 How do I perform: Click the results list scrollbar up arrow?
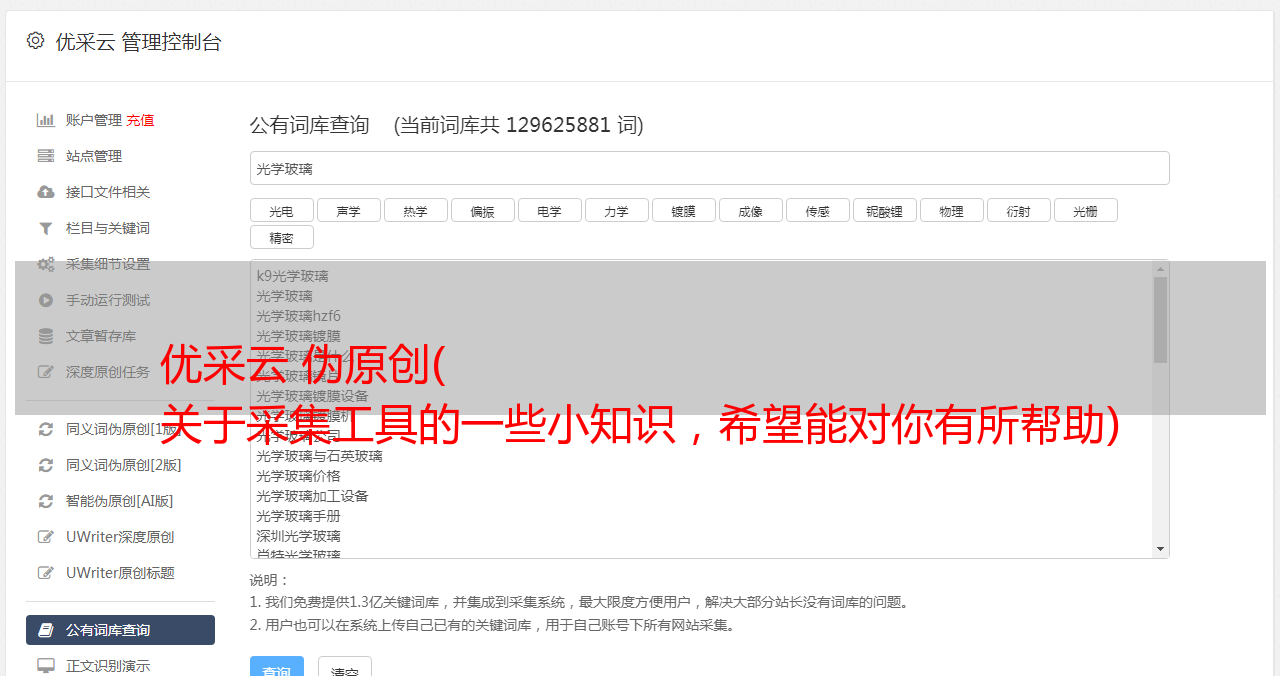click(1160, 268)
